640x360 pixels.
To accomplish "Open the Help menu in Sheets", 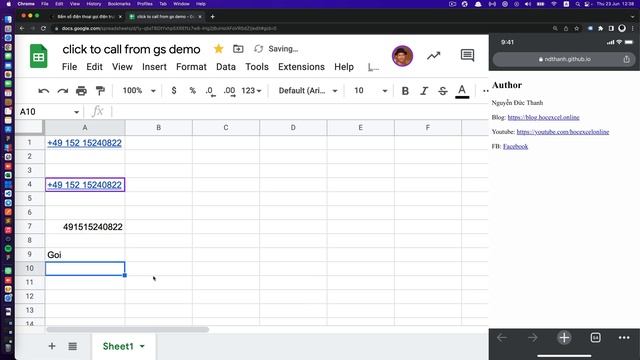I will click(344, 67).
